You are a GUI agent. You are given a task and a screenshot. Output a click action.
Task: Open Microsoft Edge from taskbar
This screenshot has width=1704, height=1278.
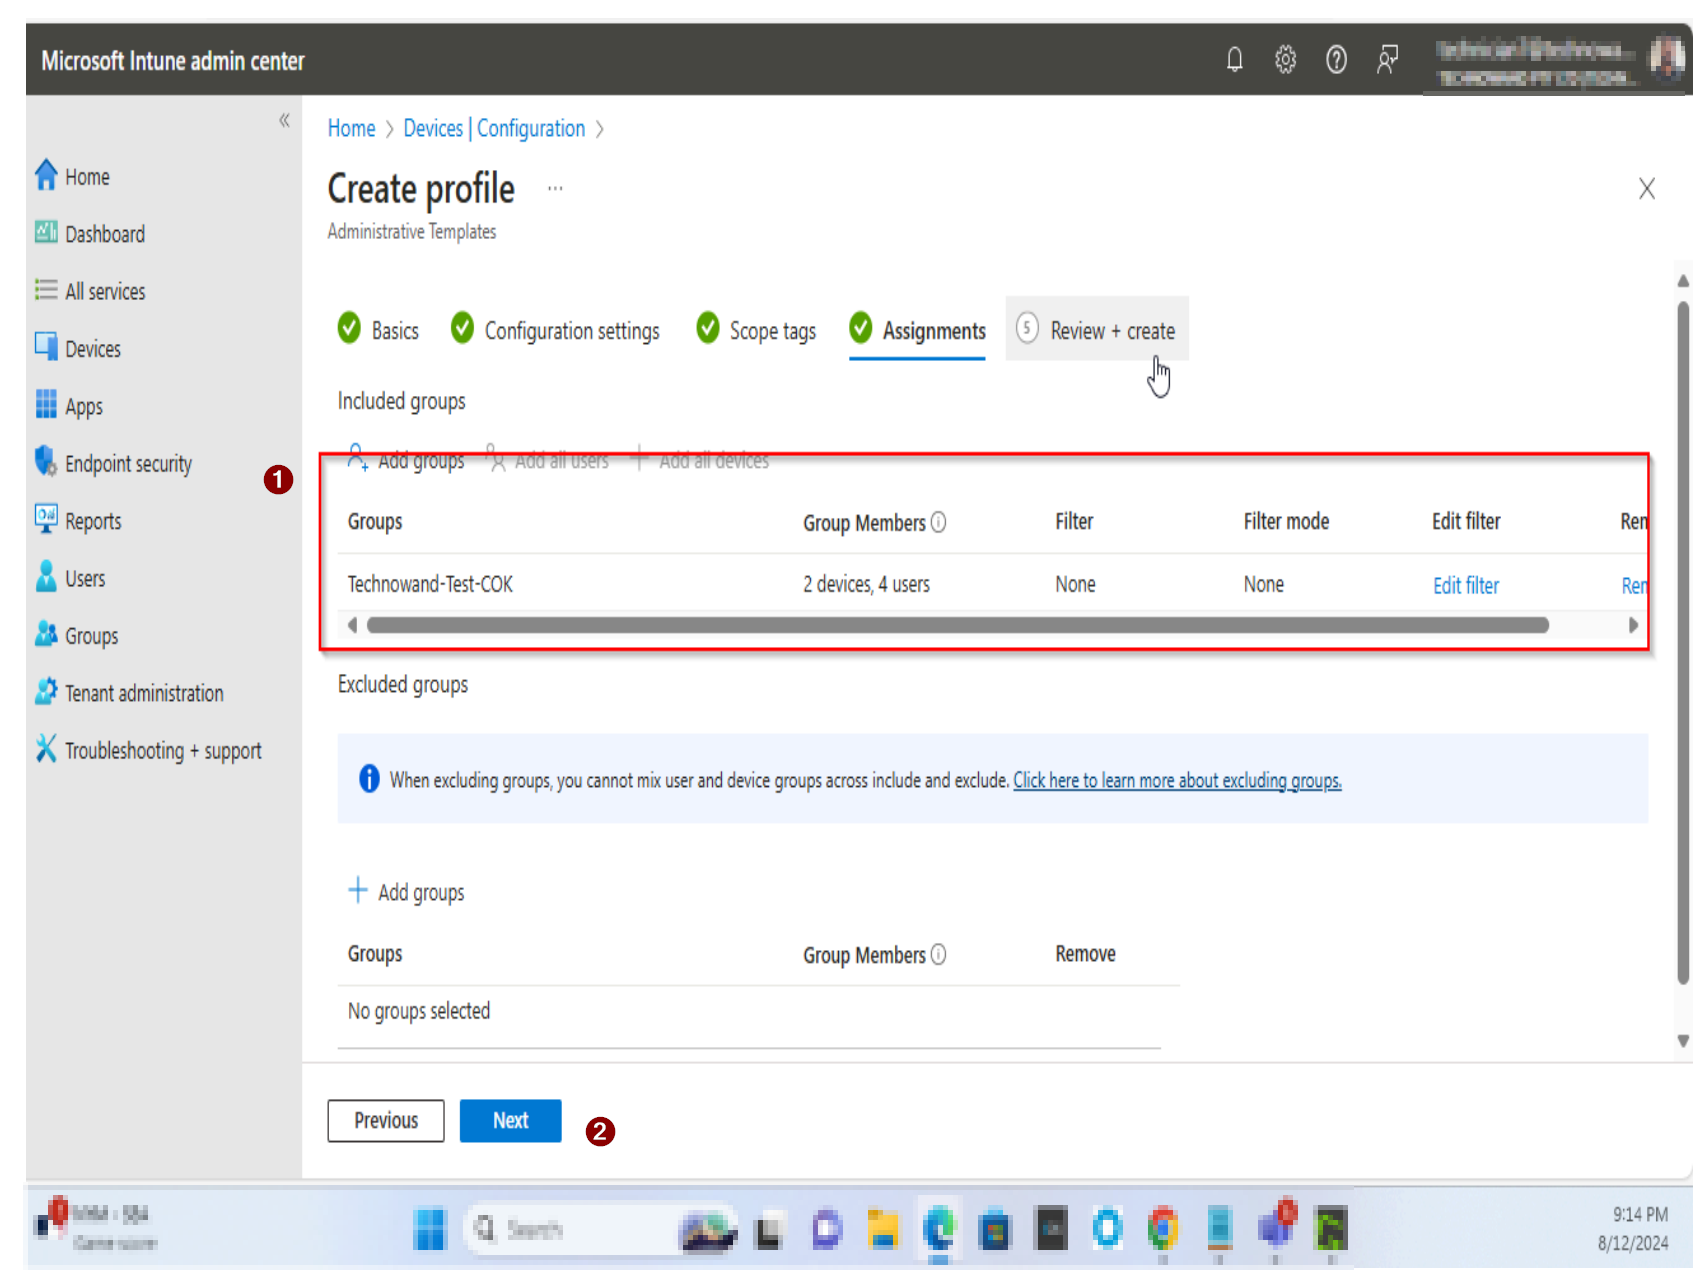pyautogui.click(x=938, y=1229)
